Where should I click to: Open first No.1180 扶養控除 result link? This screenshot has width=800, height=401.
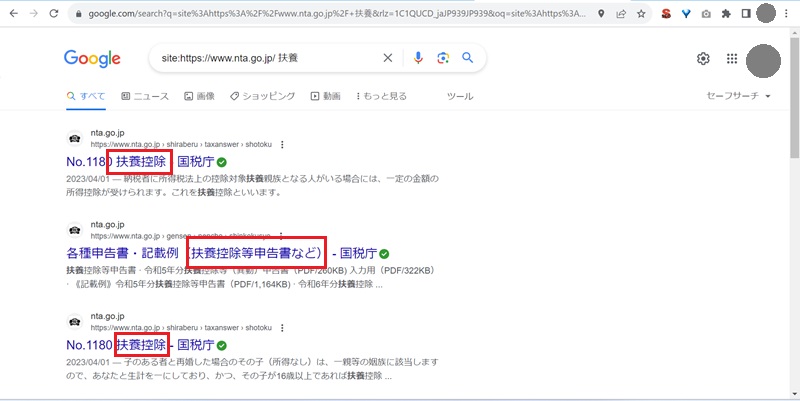click(x=140, y=162)
